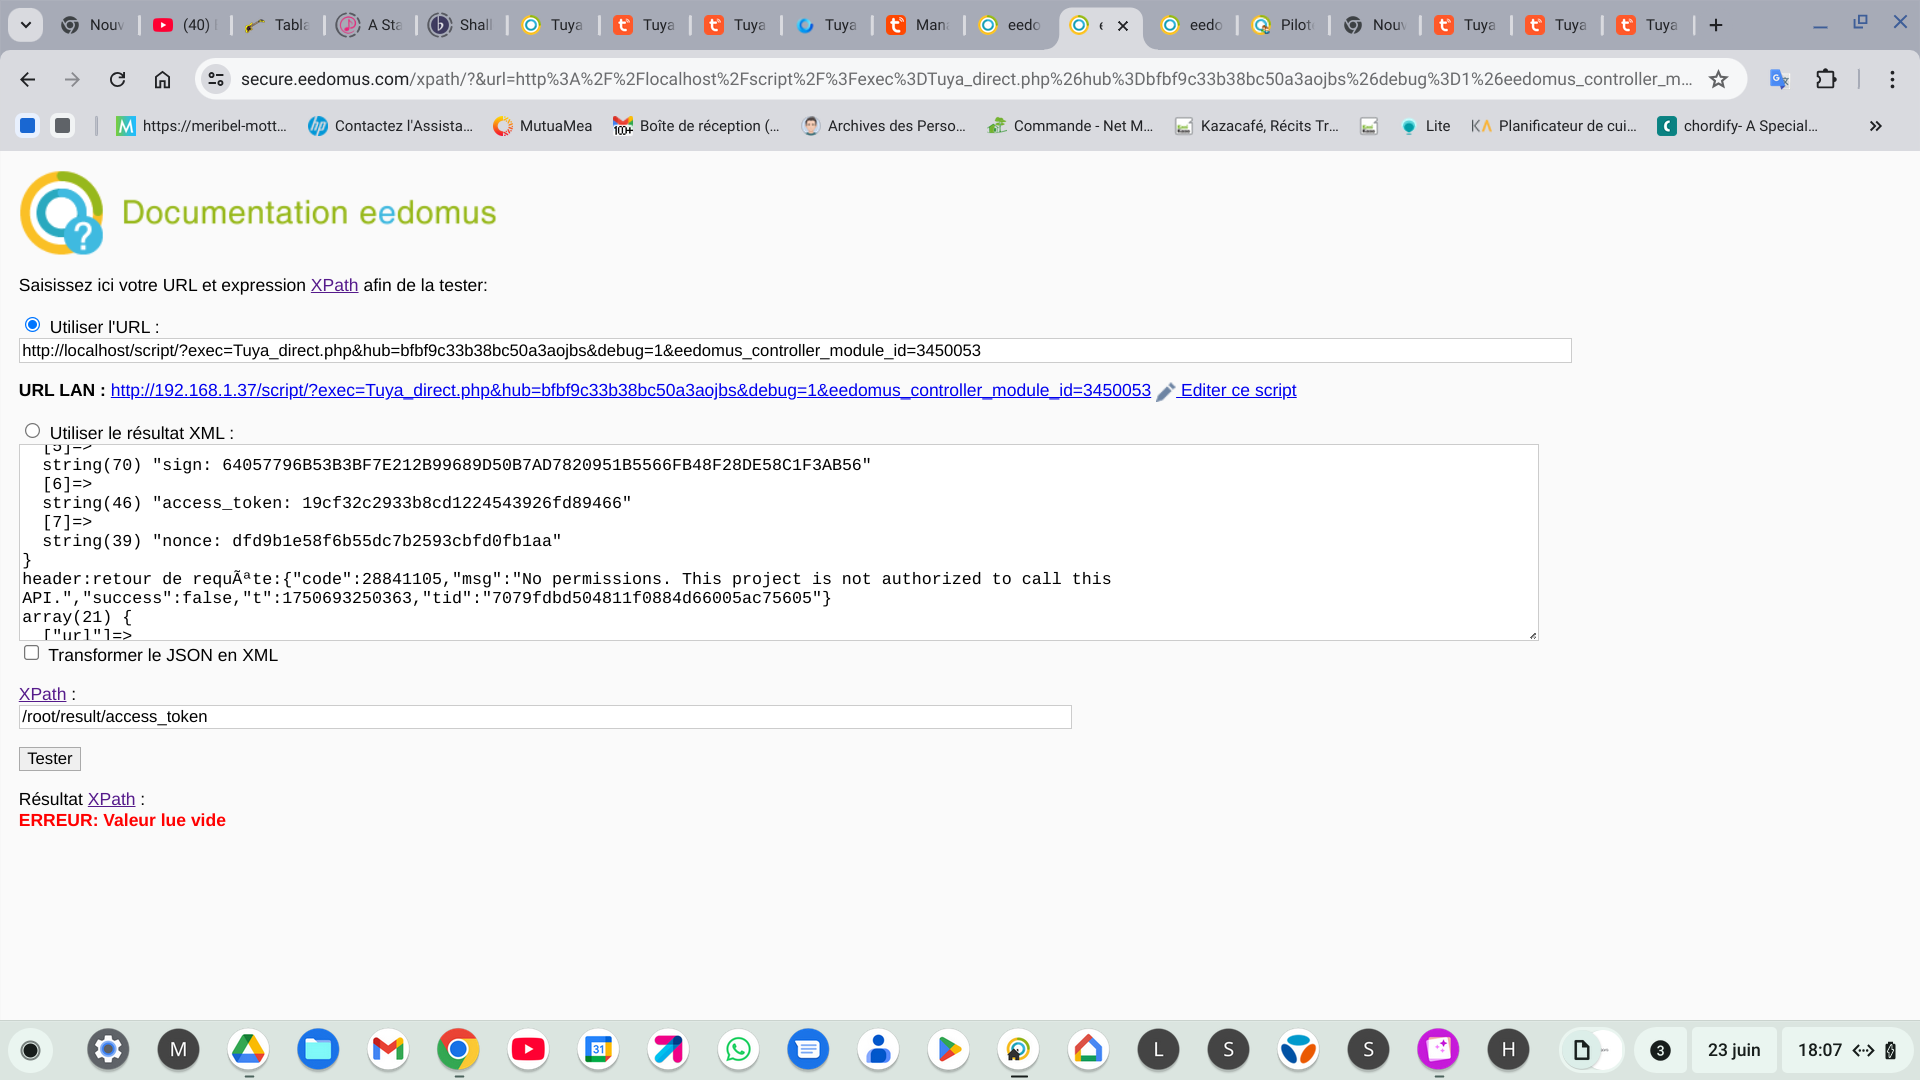Viewport: 1920px width, 1080px height.
Task: Click the Documentation eedomus logo
Action: click(x=258, y=212)
